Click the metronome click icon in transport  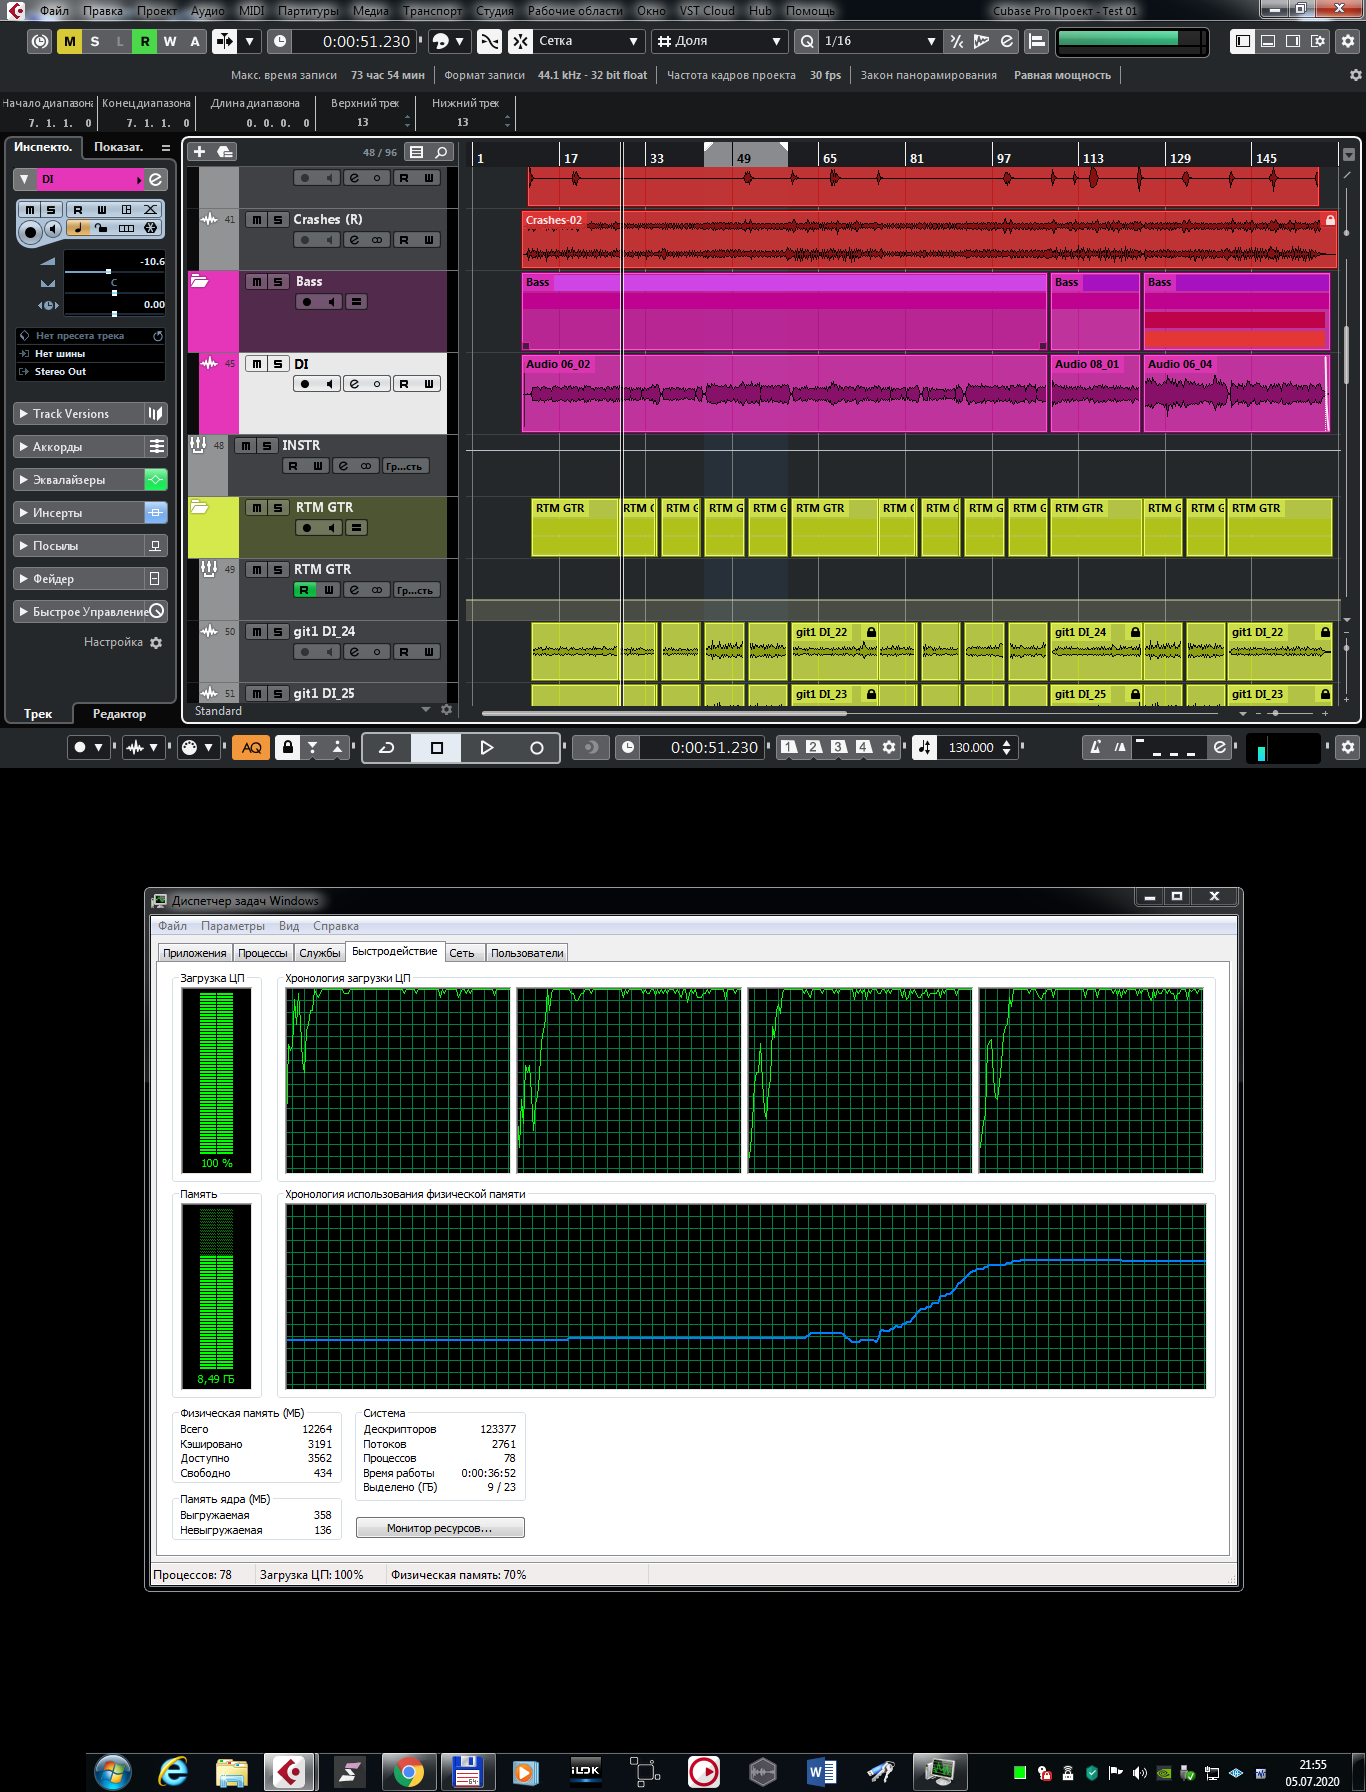[1096, 747]
